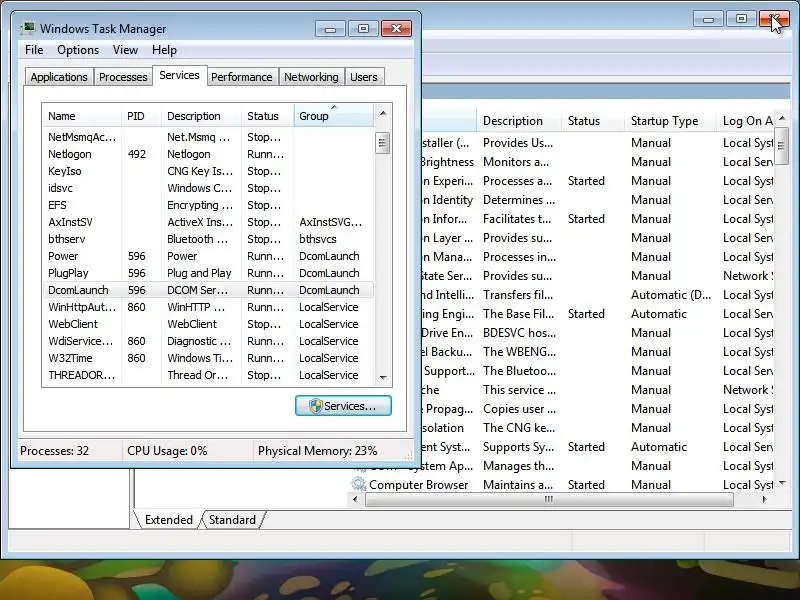800x600 pixels.
Task: Switch to the Users tab
Action: click(364, 77)
